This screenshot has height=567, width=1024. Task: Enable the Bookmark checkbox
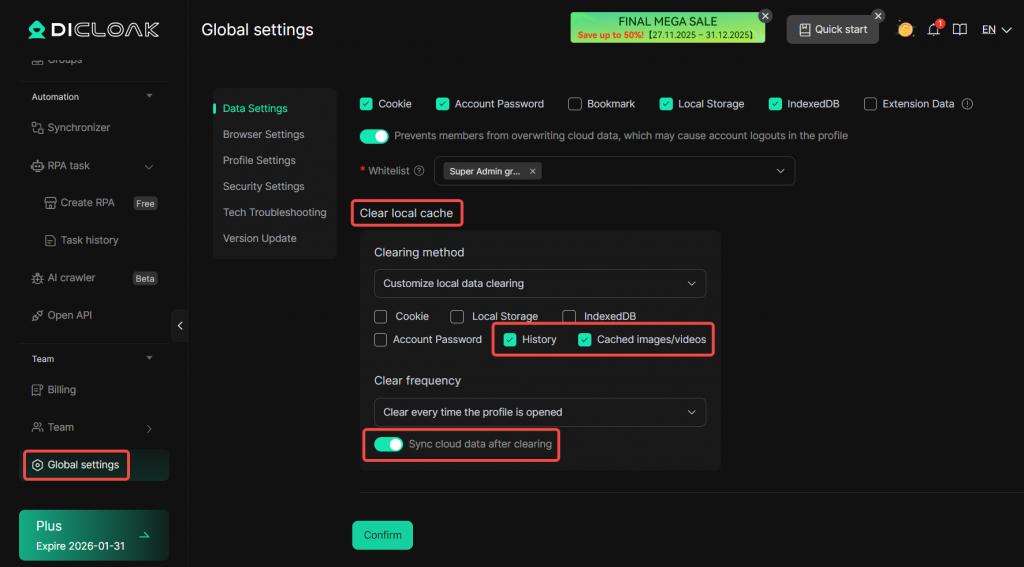pyautogui.click(x=575, y=104)
